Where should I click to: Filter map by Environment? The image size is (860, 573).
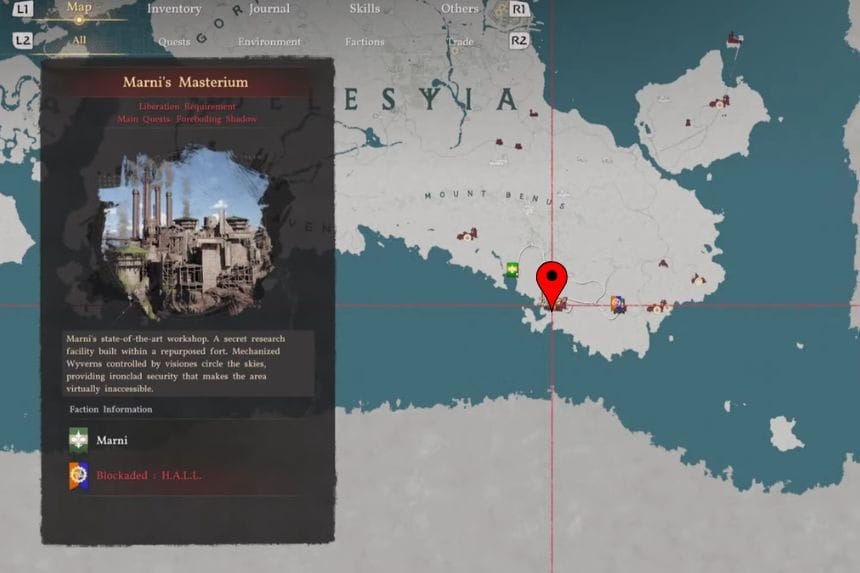click(x=269, y=42)
